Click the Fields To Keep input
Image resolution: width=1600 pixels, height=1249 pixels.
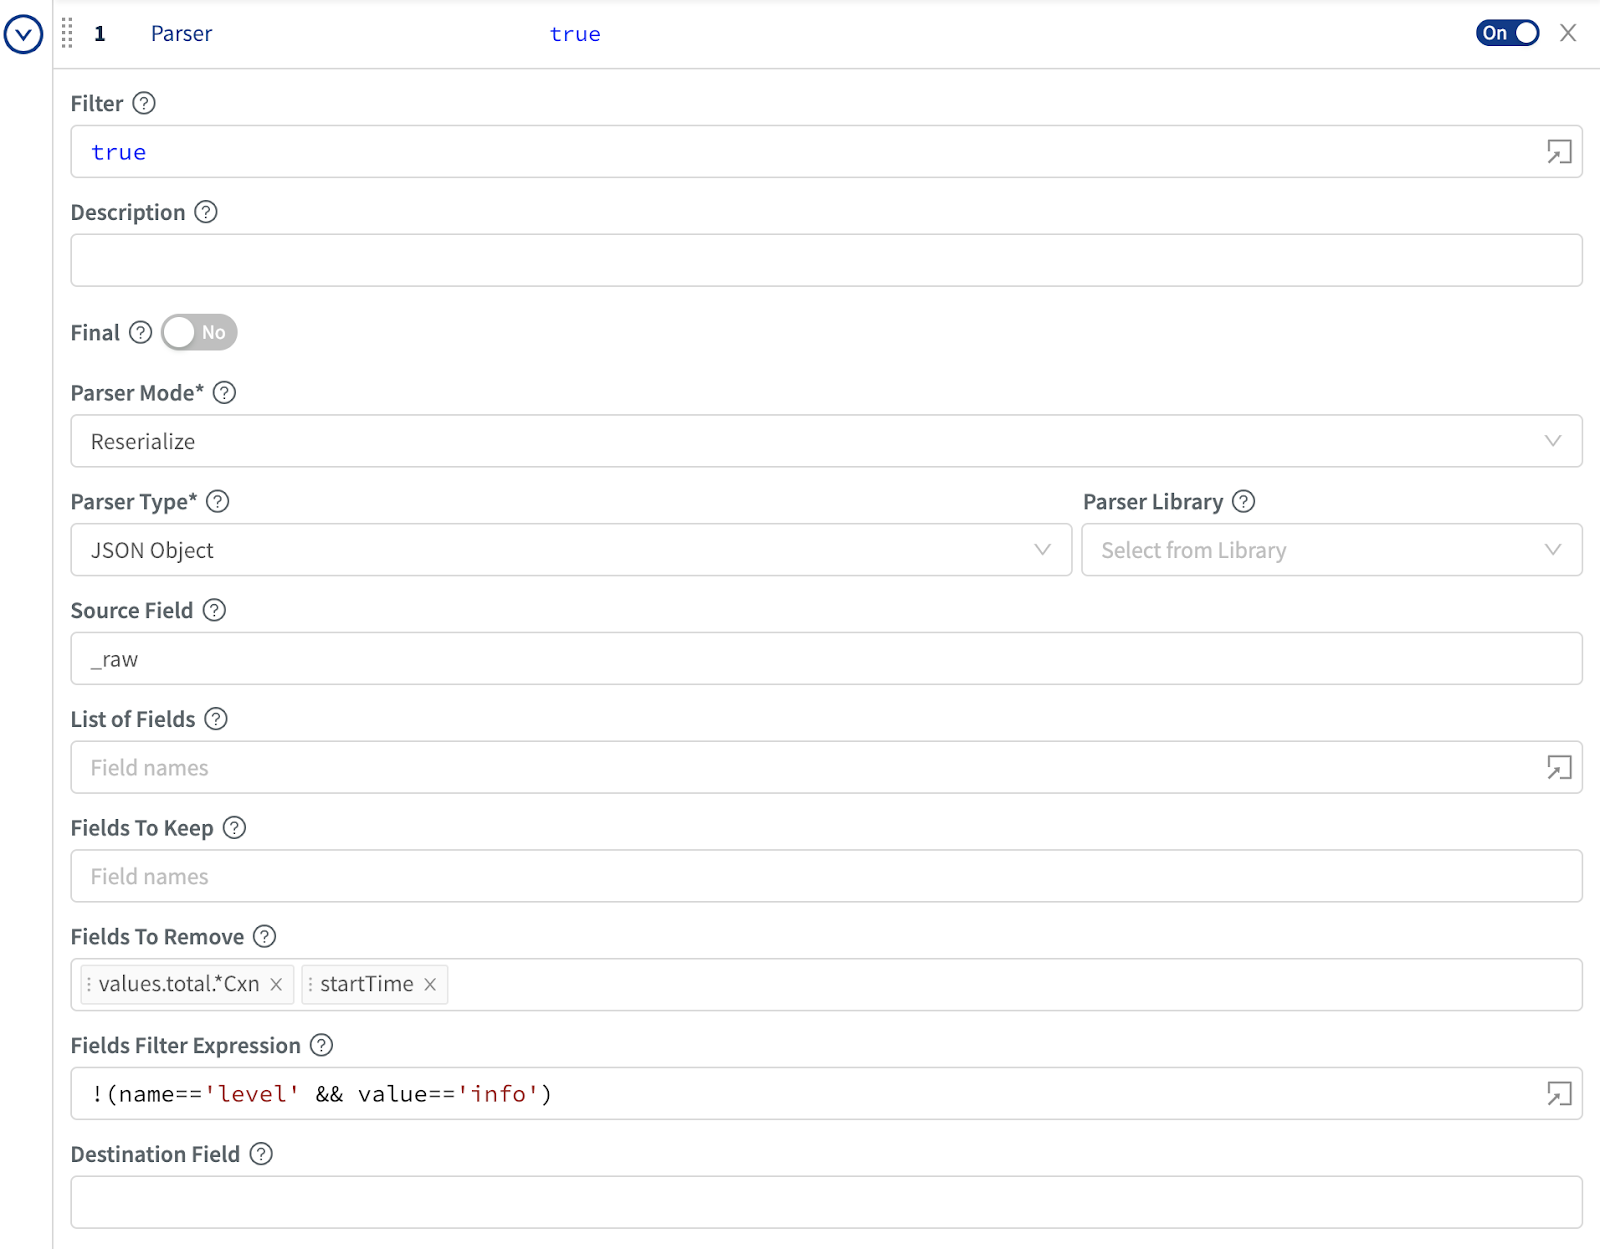click(x=826, y=876)
